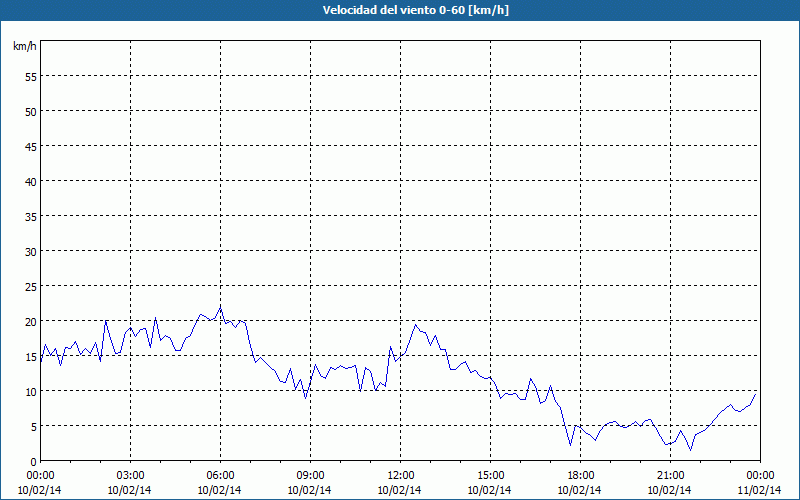Click the "06:00" x-axis time label
Viewport: 800px width, 500px height.
220,476
